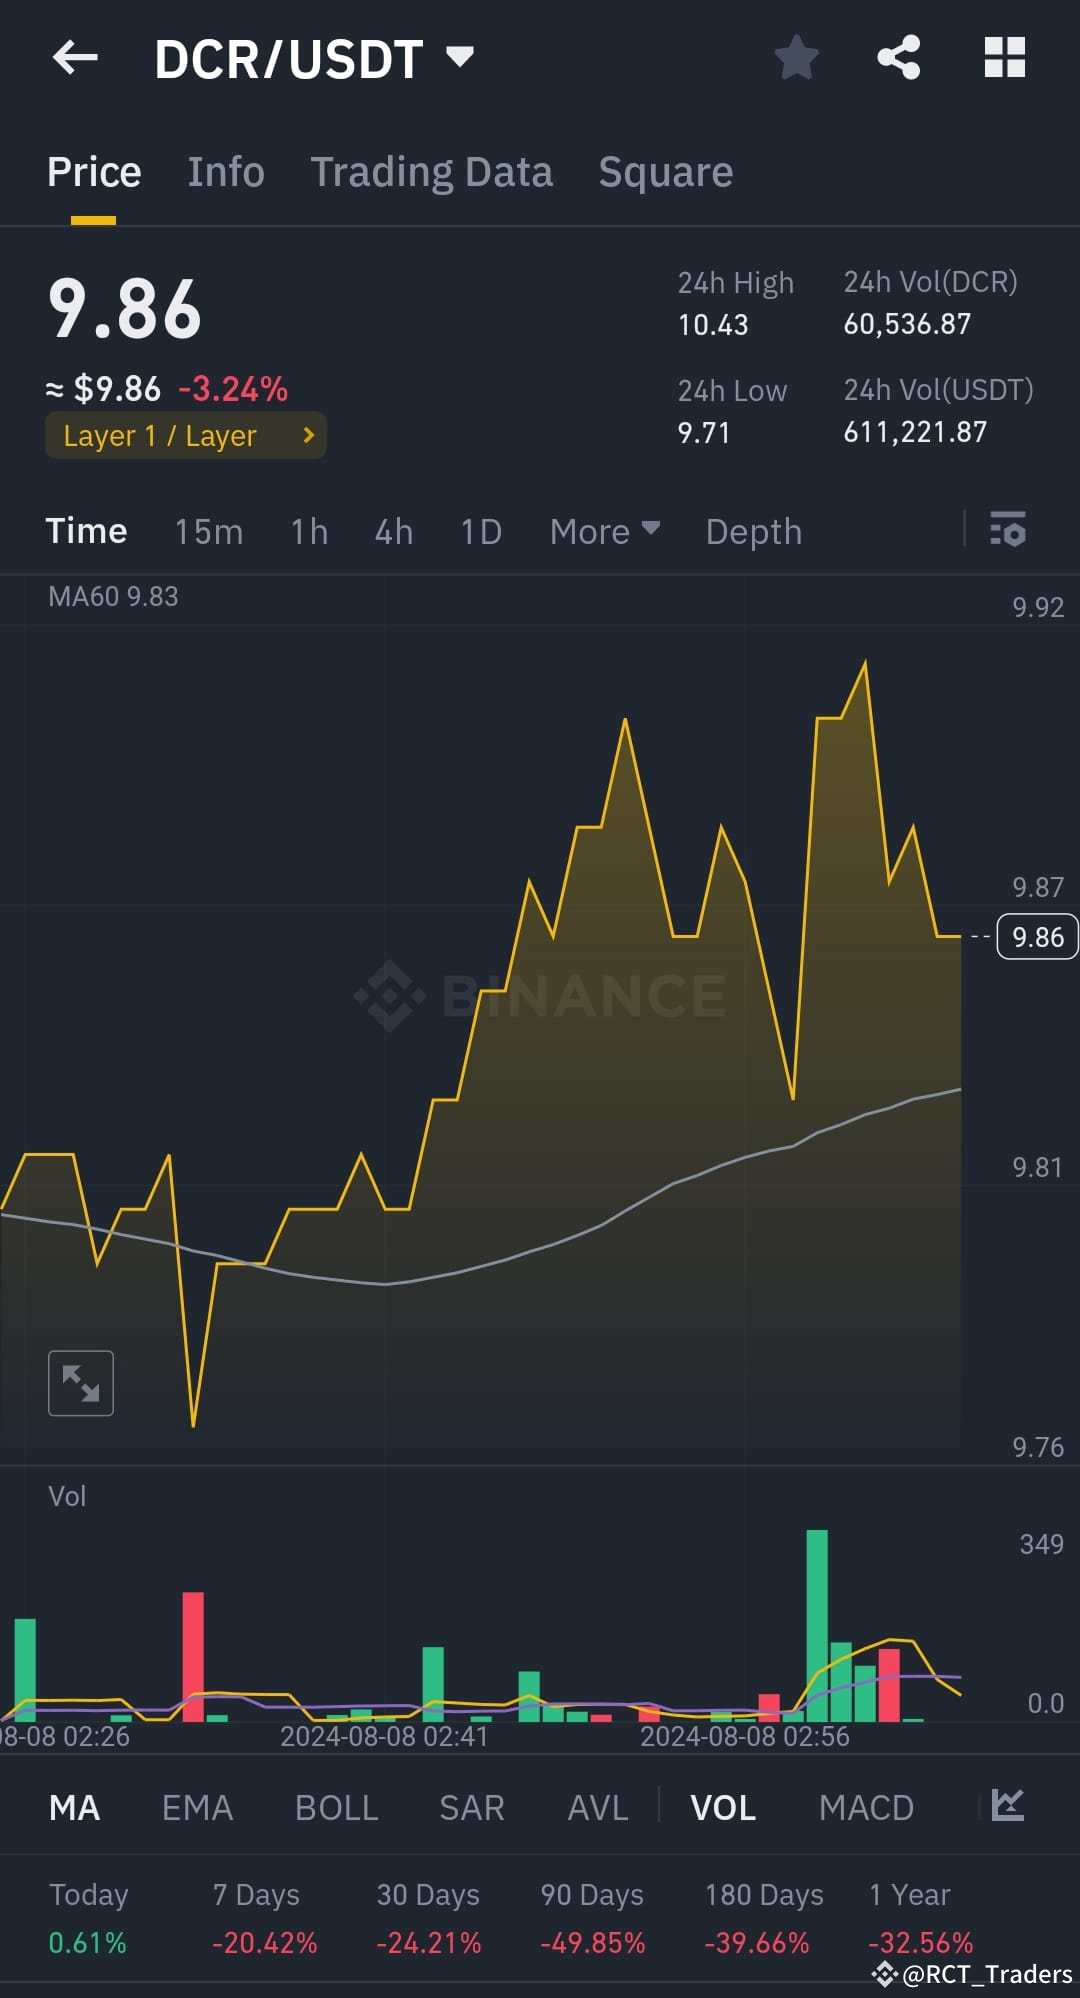1080x1998 pixels.
Task: Switch to the Trading Data tab
Action: [x=432, y=171]
